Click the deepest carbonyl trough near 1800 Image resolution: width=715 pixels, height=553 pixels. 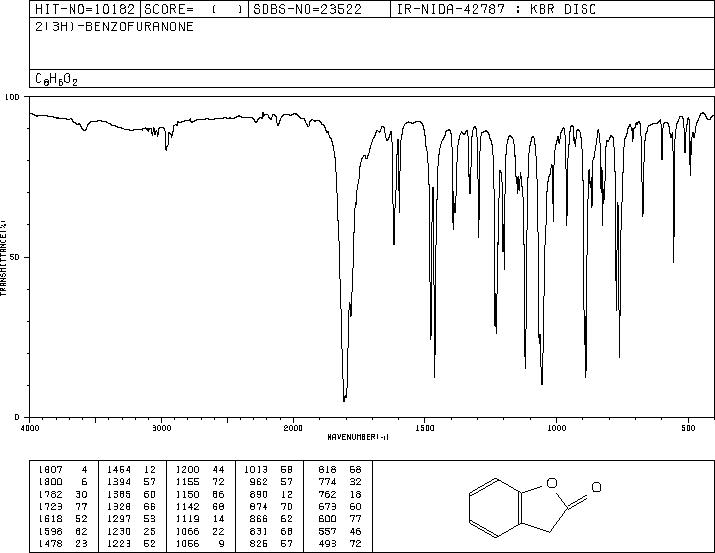[344, 399]
